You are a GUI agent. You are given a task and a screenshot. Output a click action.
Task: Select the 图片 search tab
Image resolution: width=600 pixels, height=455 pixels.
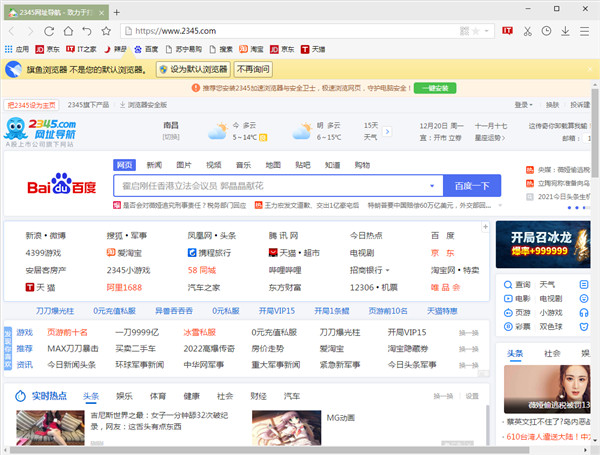point(184,165)
